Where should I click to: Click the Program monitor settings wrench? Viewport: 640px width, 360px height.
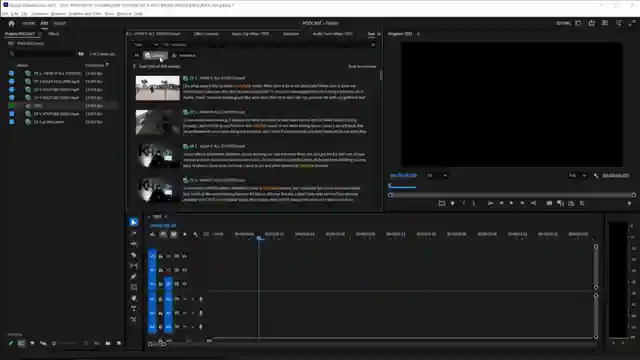click(596, 176)
